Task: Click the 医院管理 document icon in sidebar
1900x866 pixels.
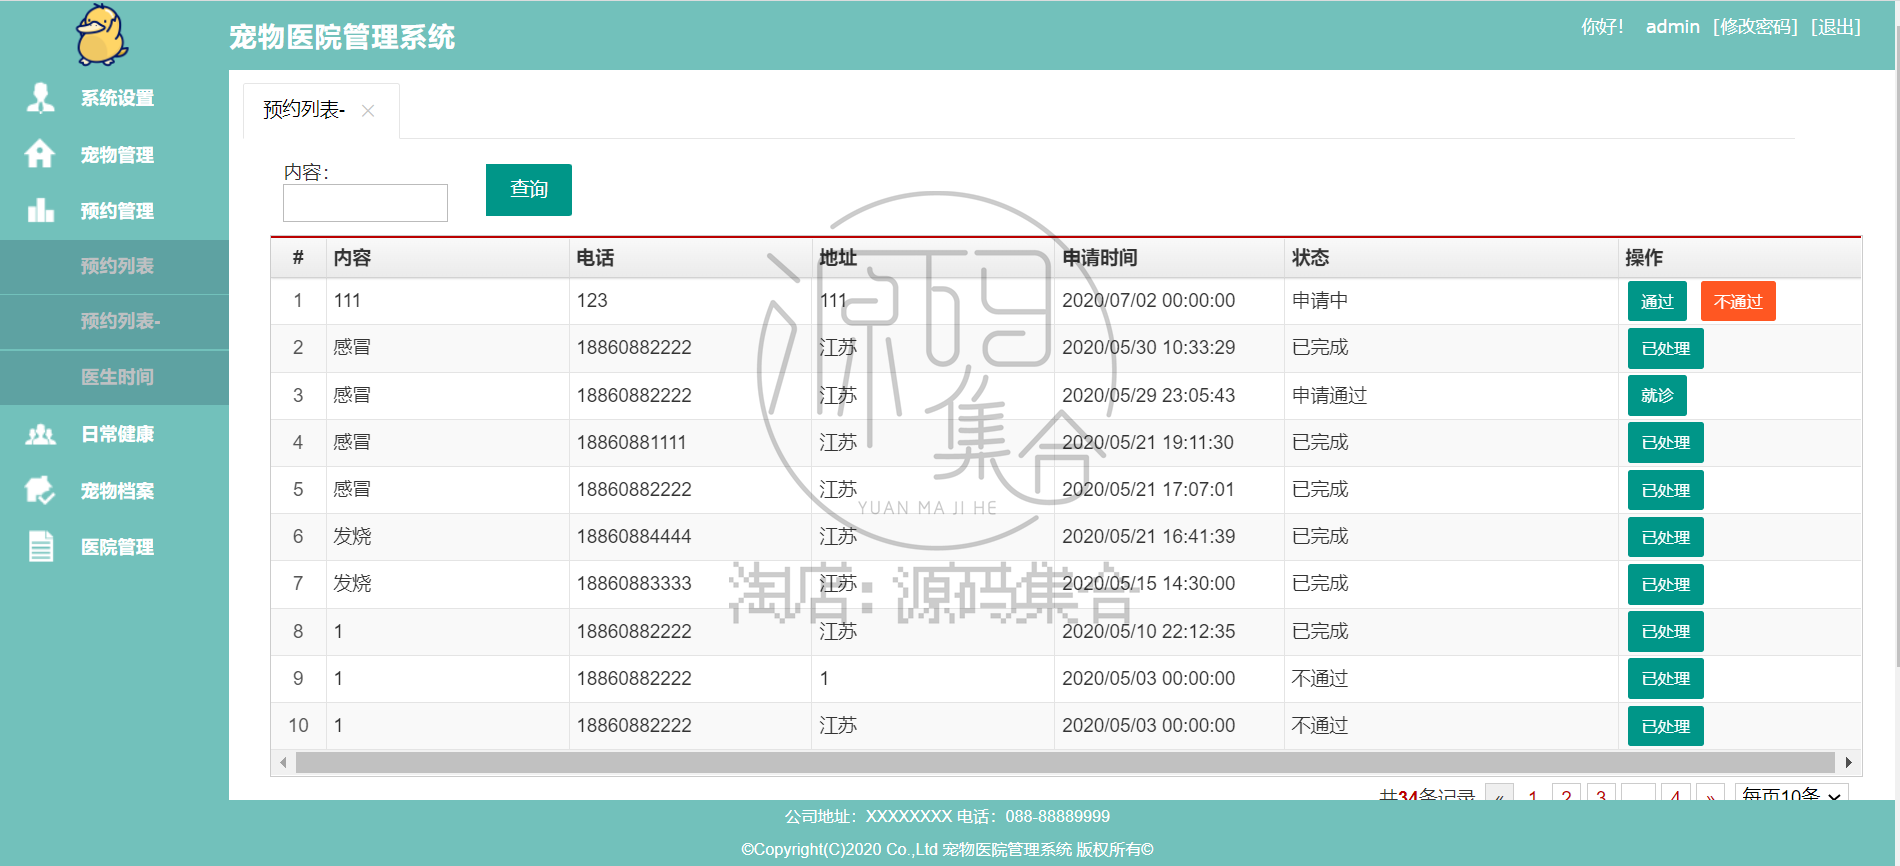Action: (40, 547)
